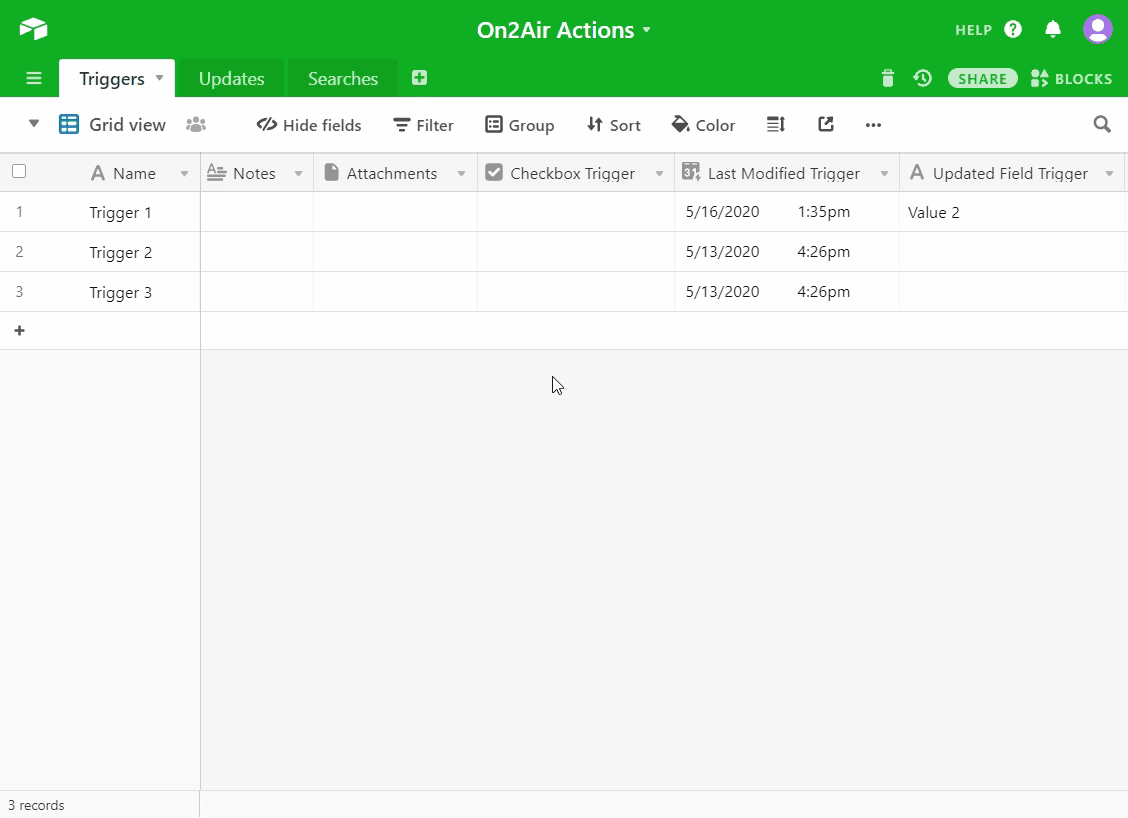This screenshot has height=818, width=1128.
Task: Open Last Modified Trigger column dropdown
Action: (x=884, y=174)
